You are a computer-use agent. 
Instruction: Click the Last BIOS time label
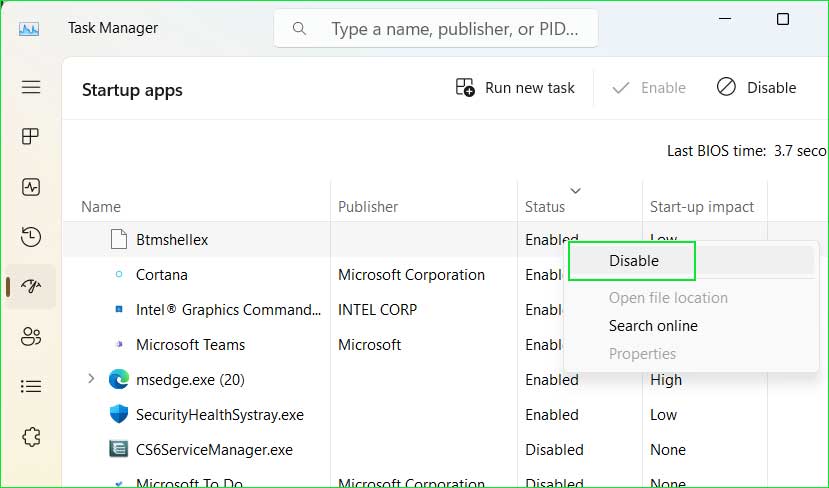tap(716, 151)
